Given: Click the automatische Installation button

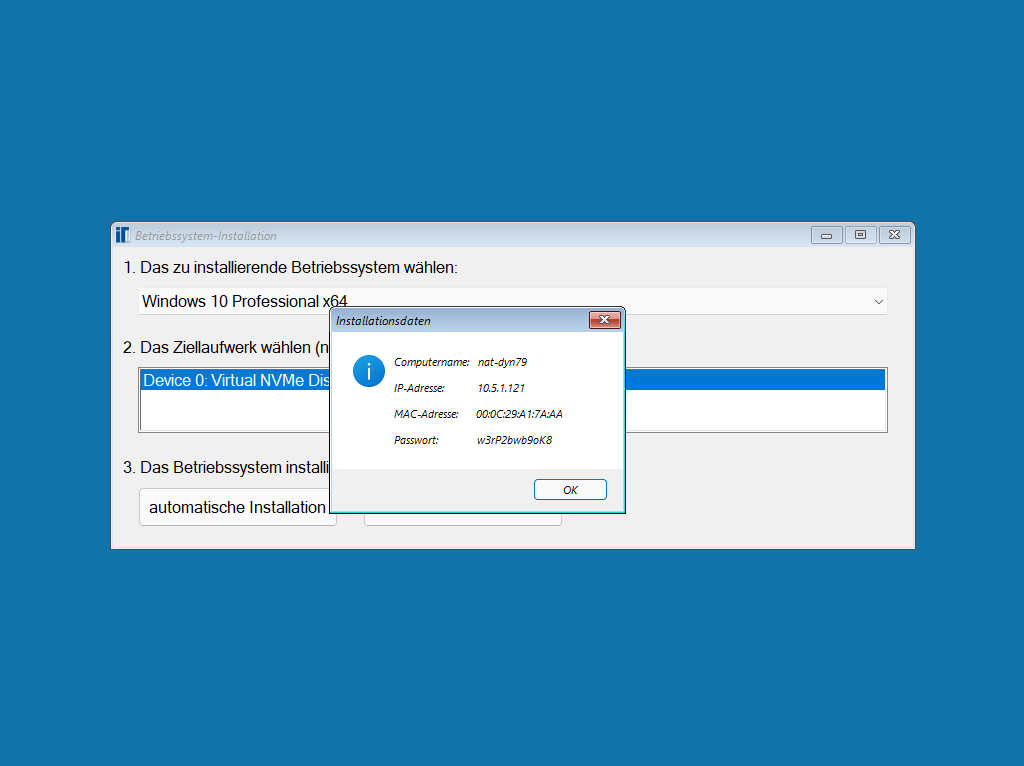Looking at the screenshot, I should [x=237, y=507].
